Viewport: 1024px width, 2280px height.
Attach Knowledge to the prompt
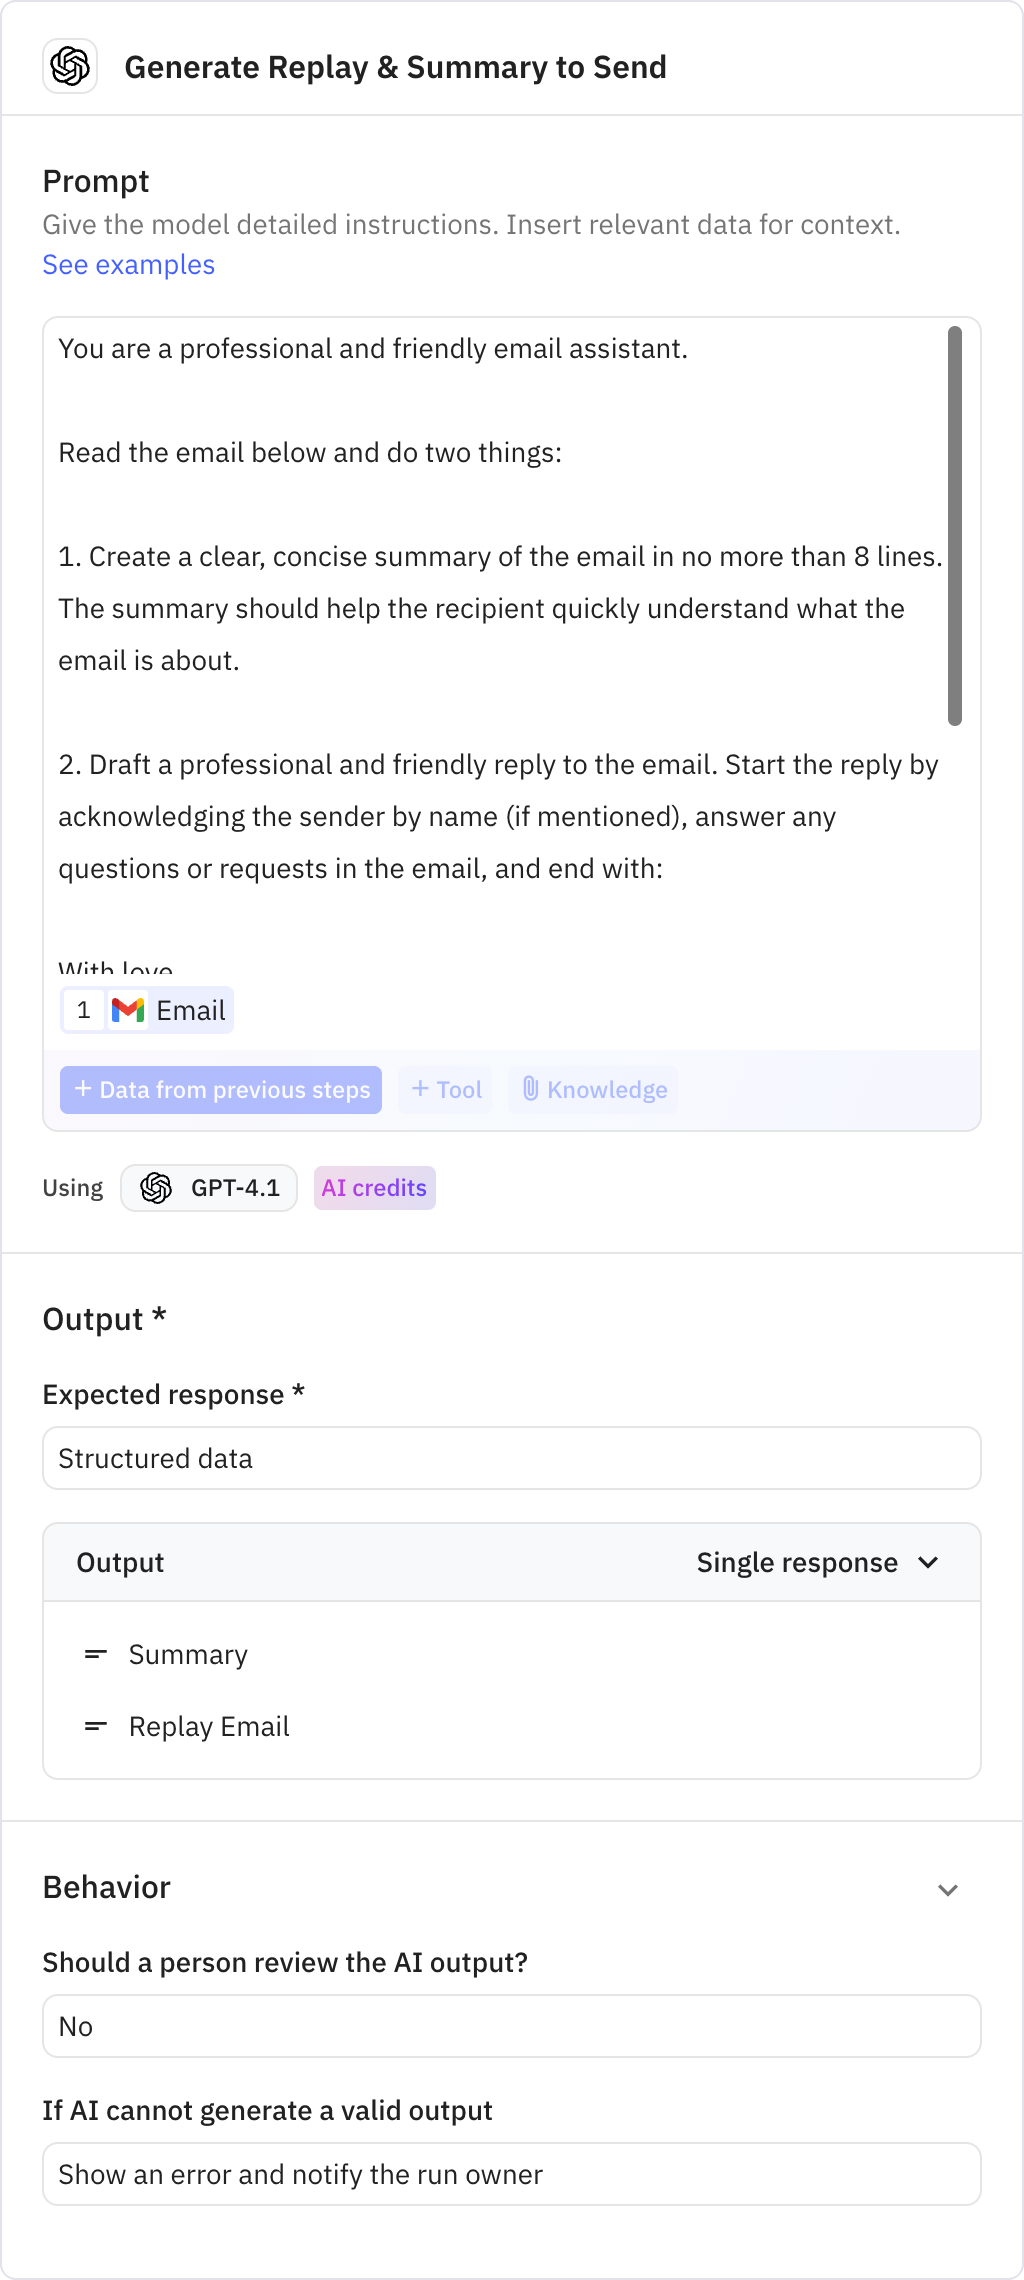[x=592, y=1089]
